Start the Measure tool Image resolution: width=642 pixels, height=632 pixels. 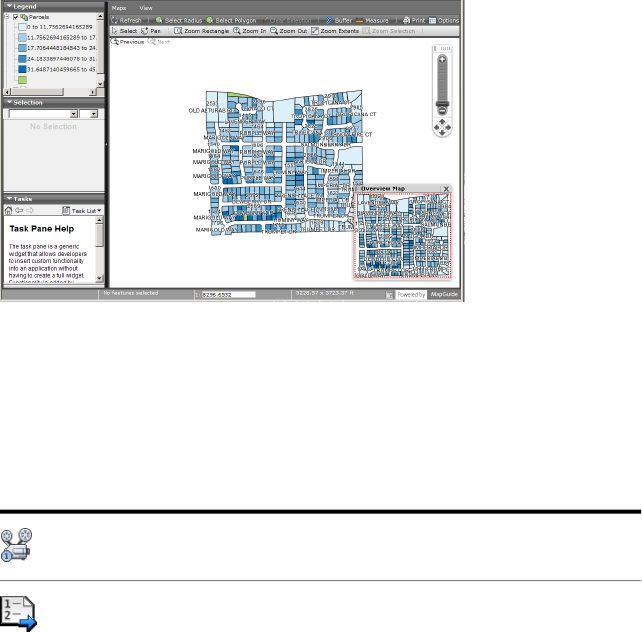pyautogui.click(x=372, y=20)
